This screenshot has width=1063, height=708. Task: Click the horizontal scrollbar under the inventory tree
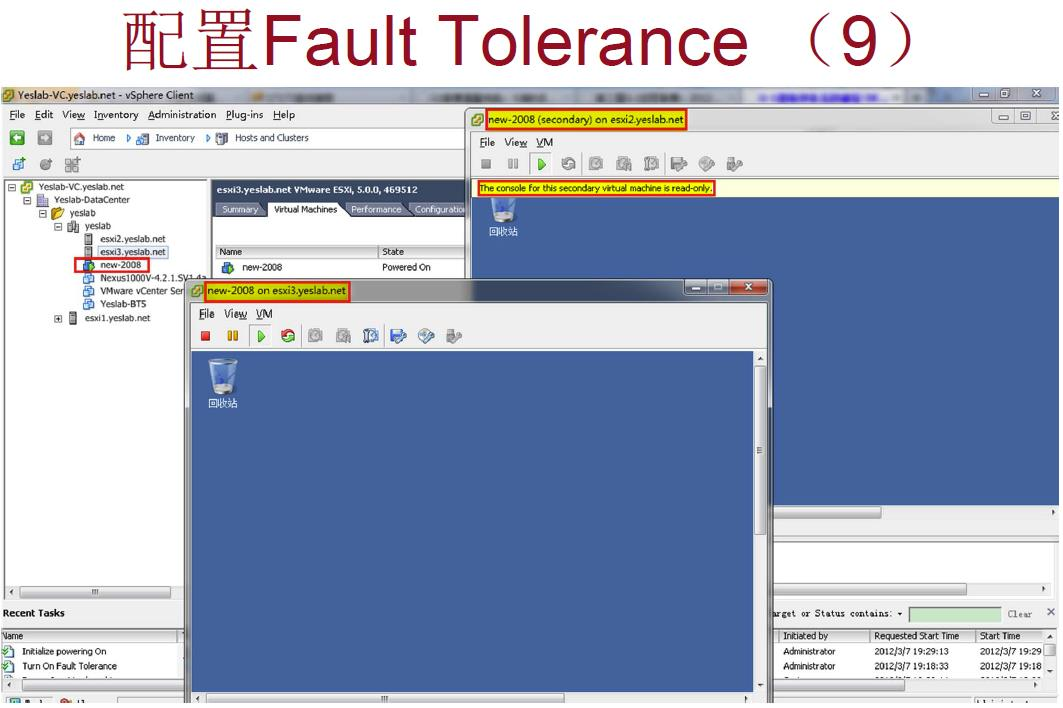[x=95, y=592]
